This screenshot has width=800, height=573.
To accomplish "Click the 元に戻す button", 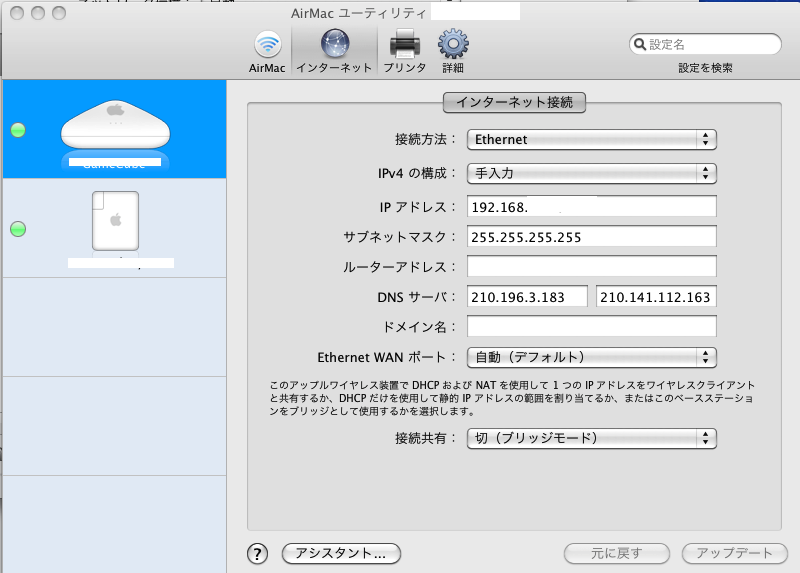I will pyautogui.click(x=617, y=554).
